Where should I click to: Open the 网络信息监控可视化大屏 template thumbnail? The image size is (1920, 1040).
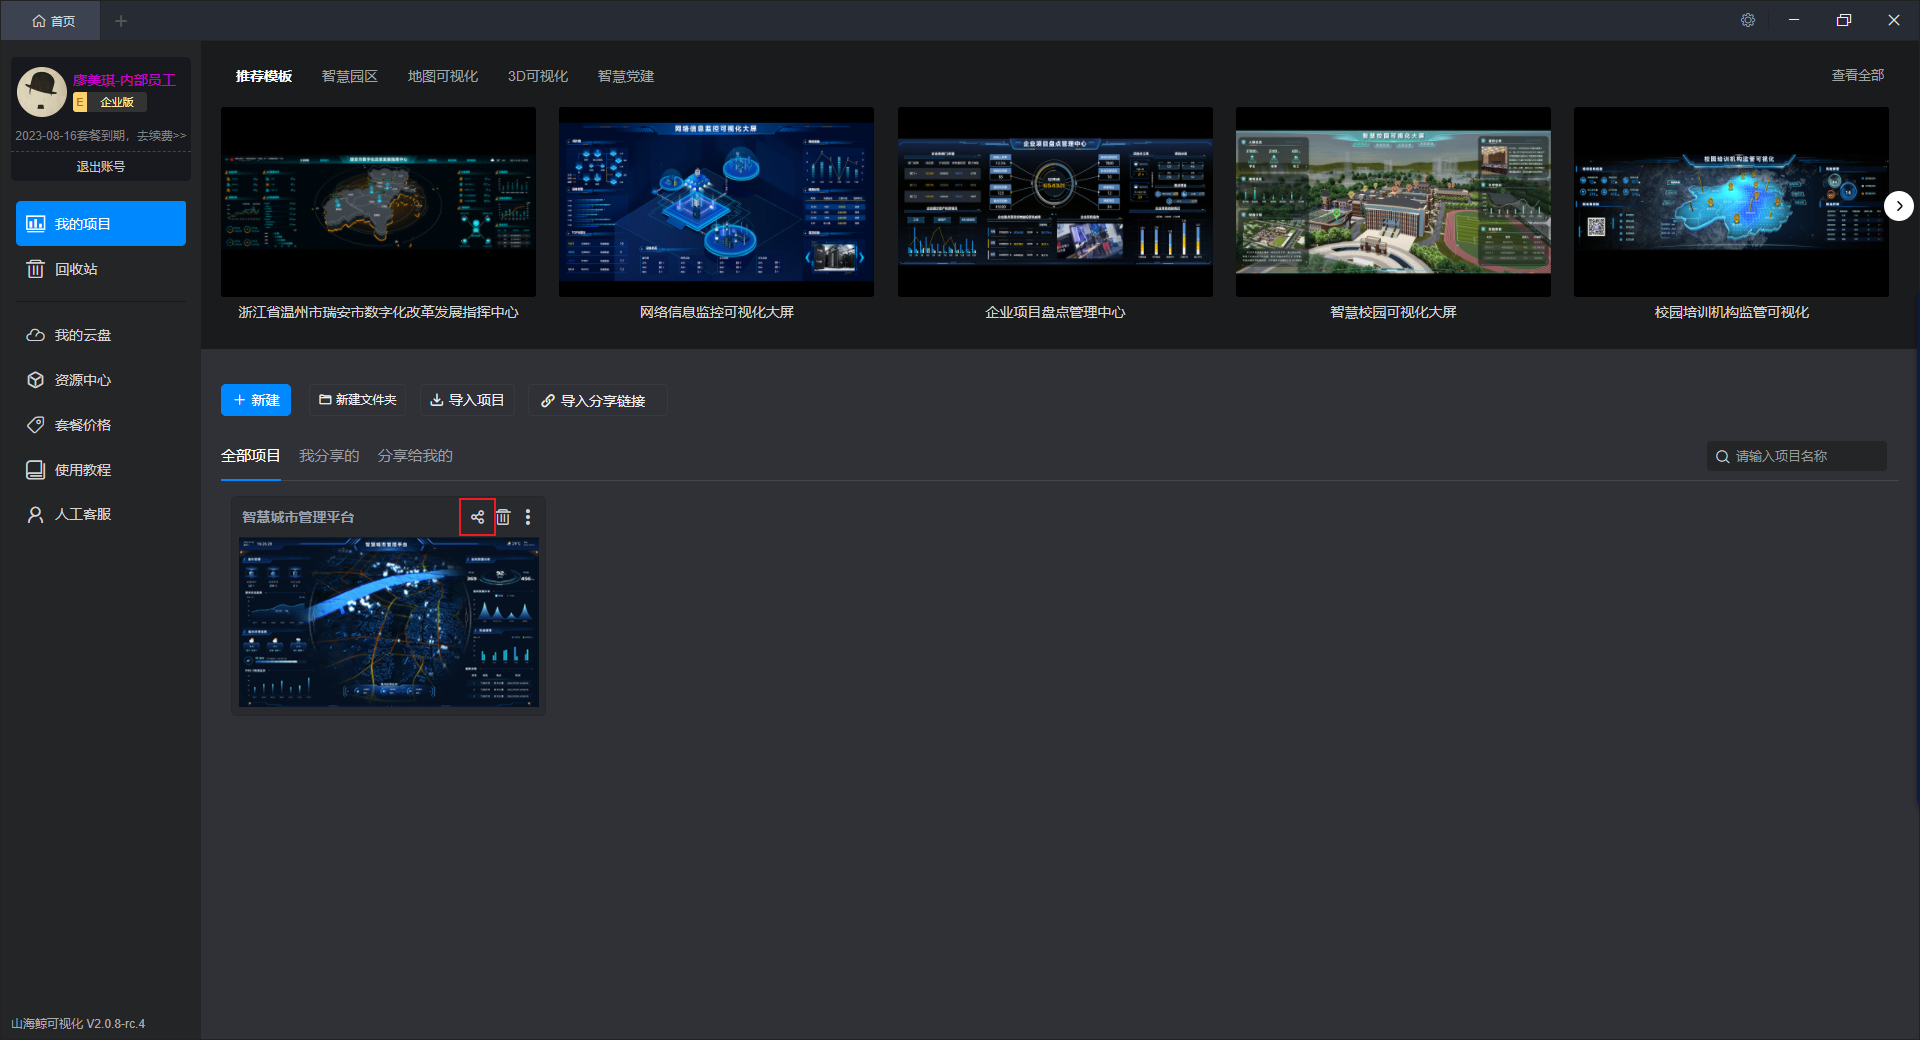click(716, 202)
